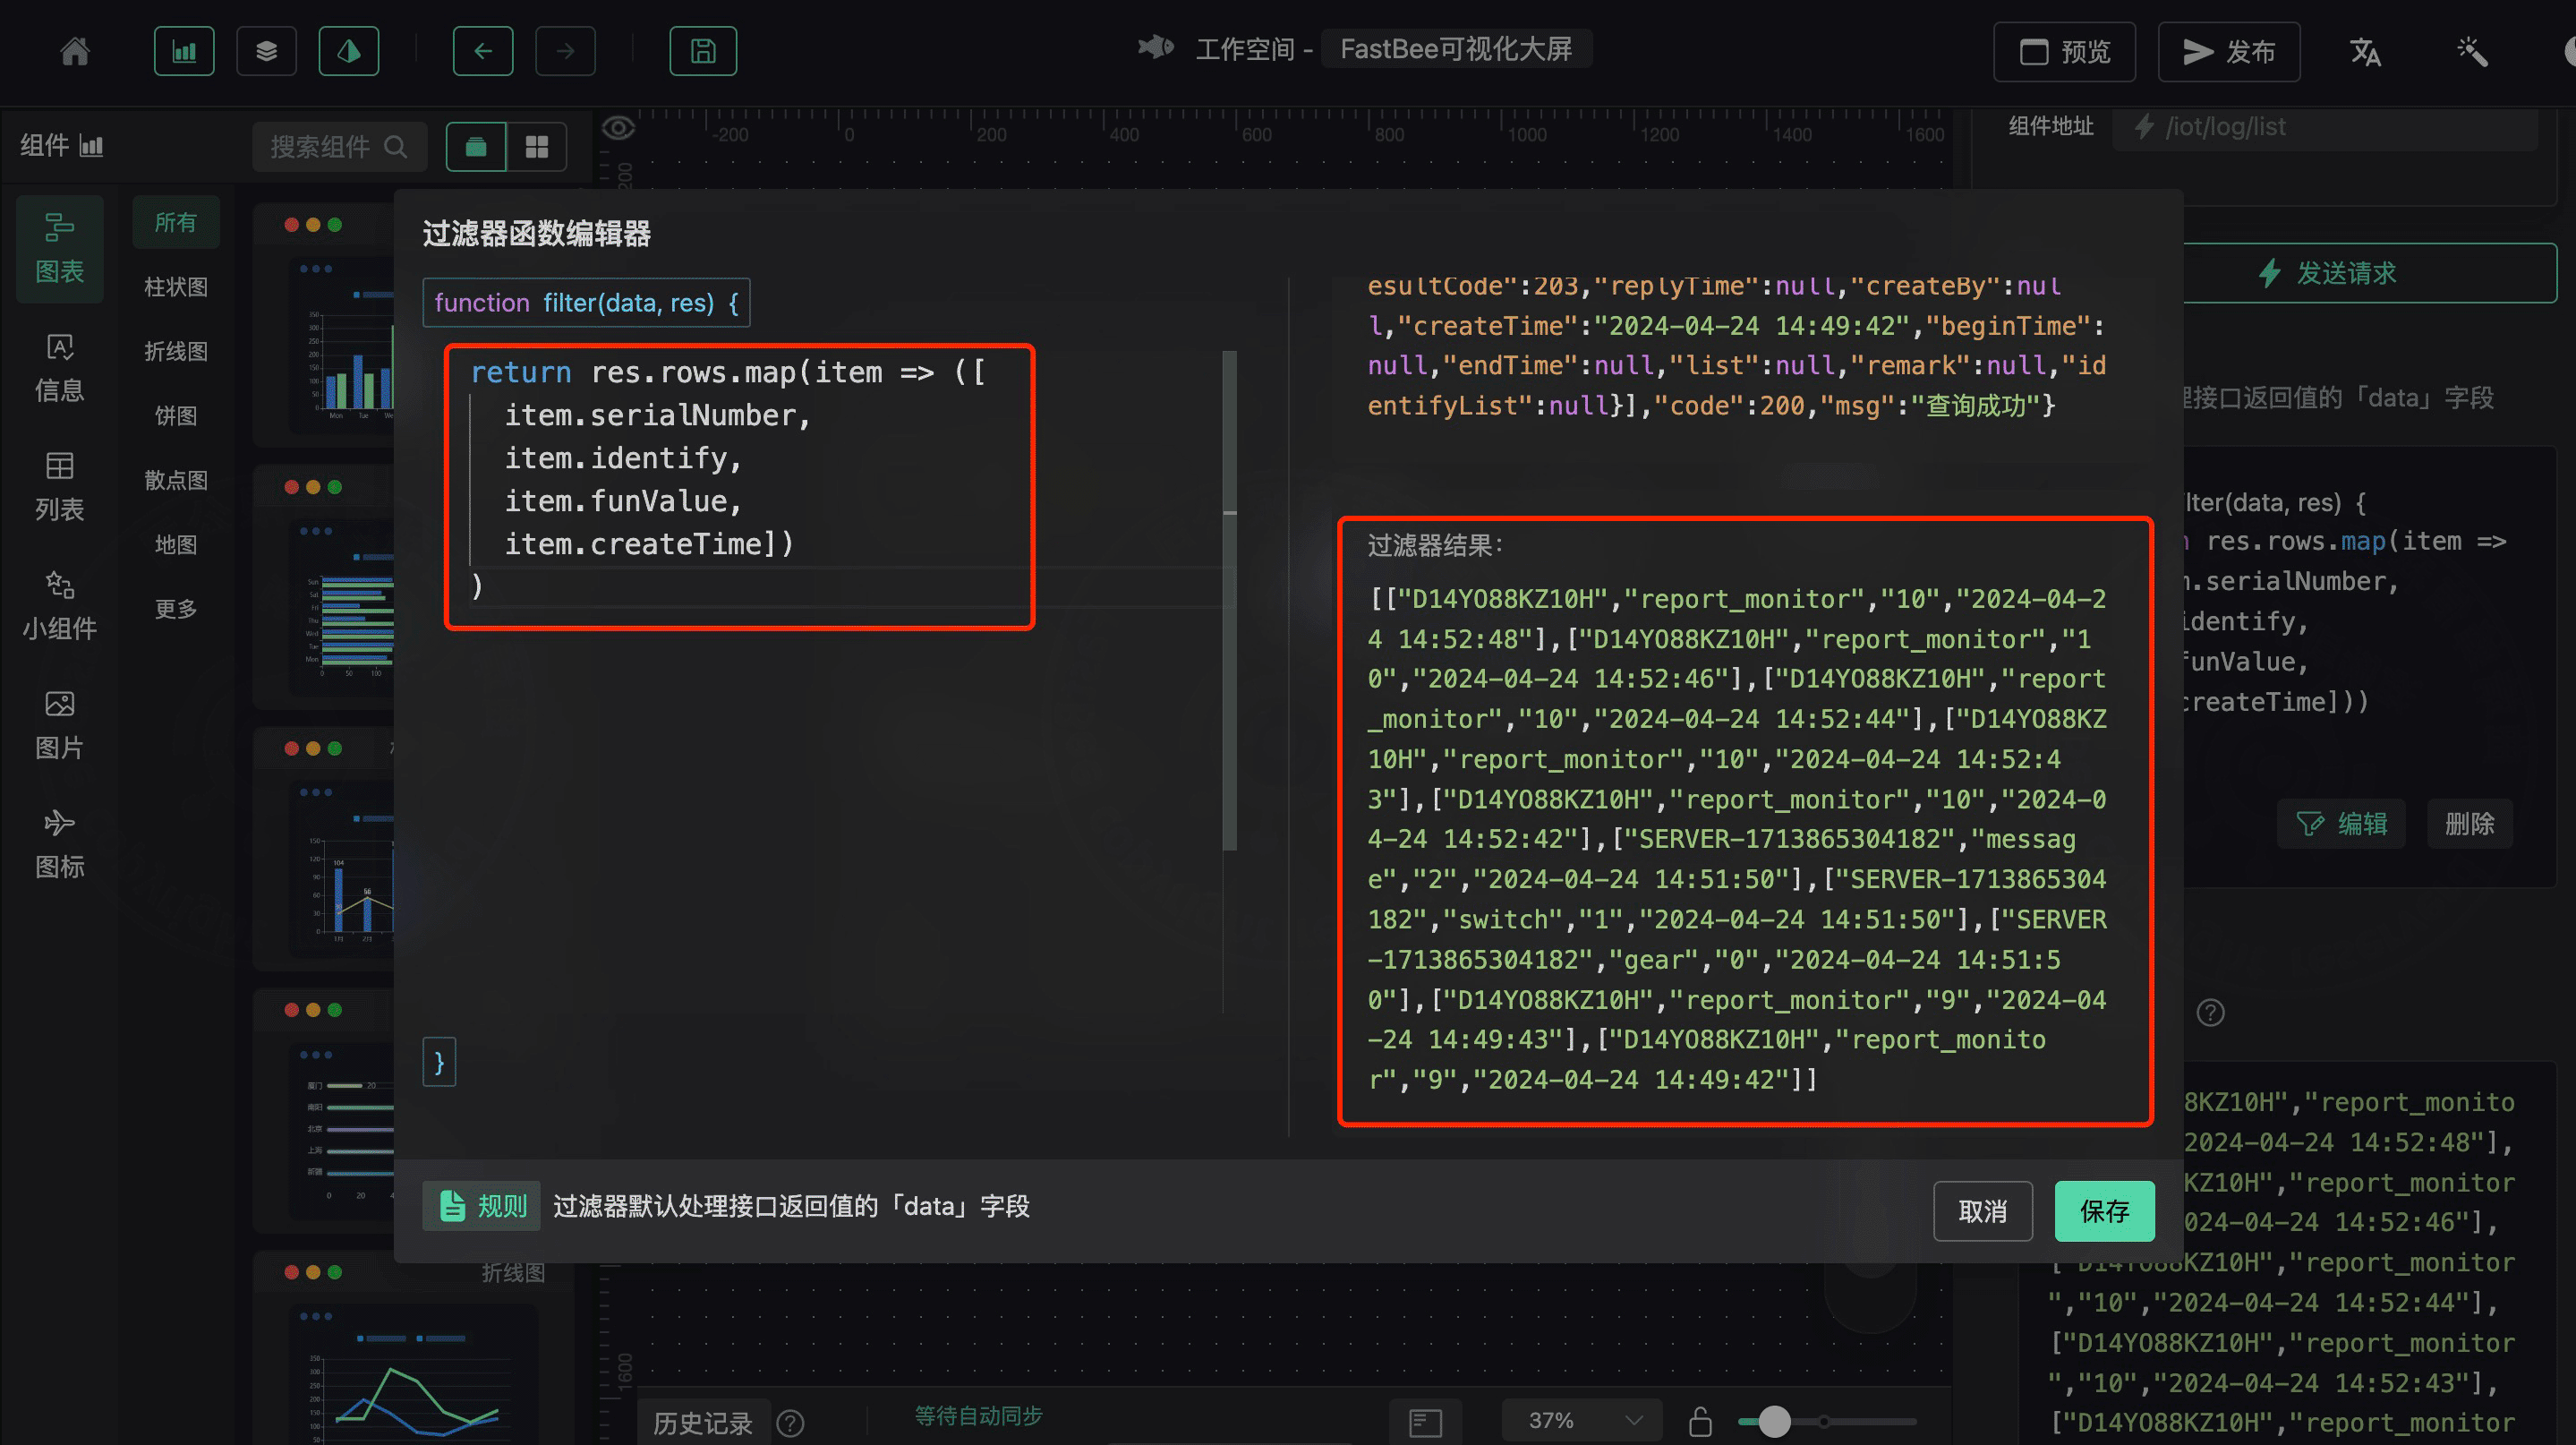Open the 历史记录 history panel
The height and width of the screenshot is (1445, 2576).
pyautogui.click(x=703, y=1423)
